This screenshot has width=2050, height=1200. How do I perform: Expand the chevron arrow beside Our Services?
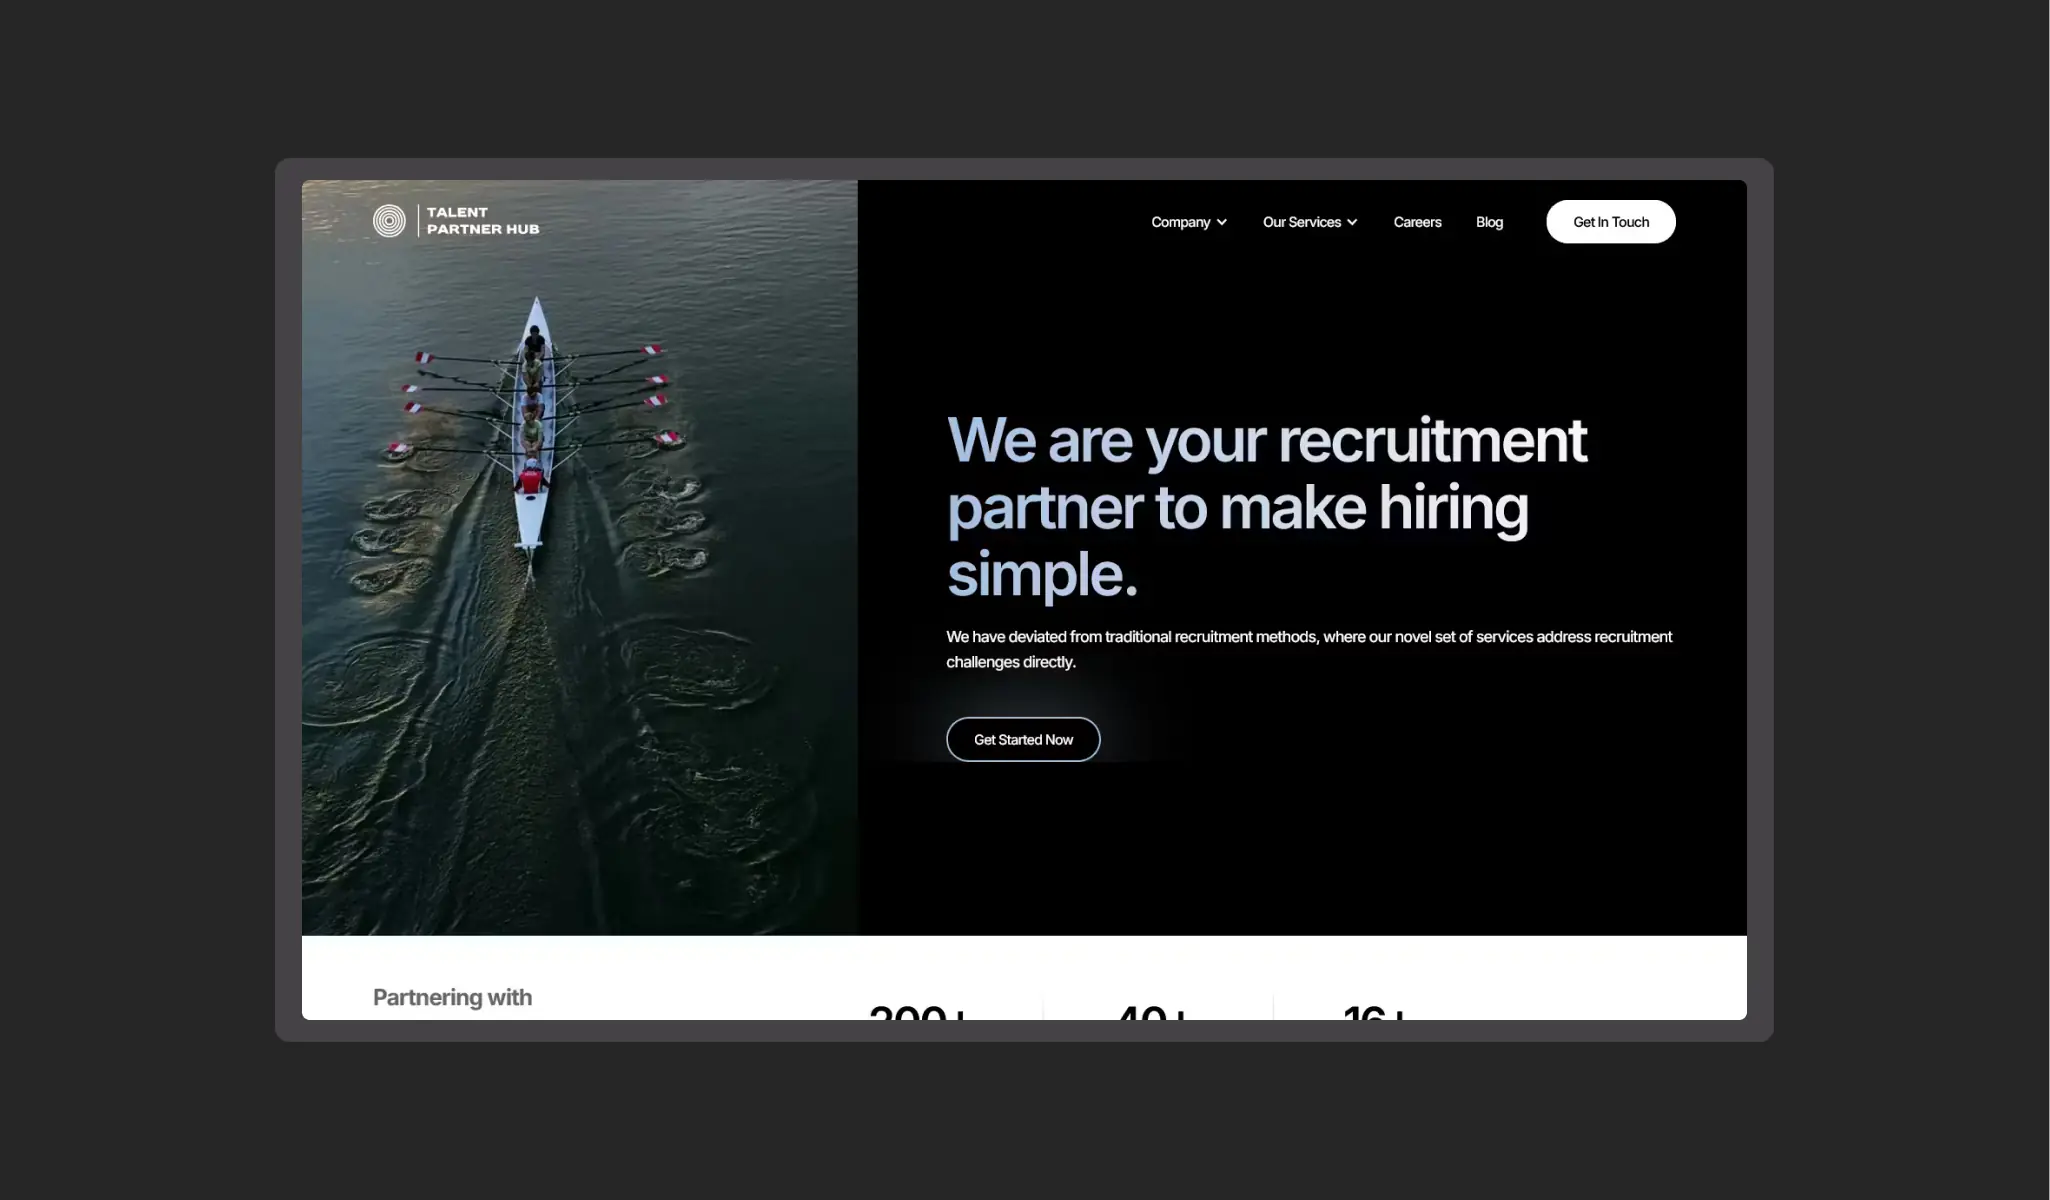click(1352, 222)
